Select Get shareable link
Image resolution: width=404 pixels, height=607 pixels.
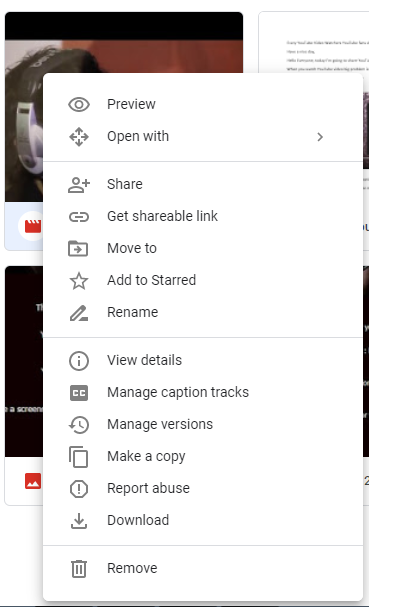(203, 216)
